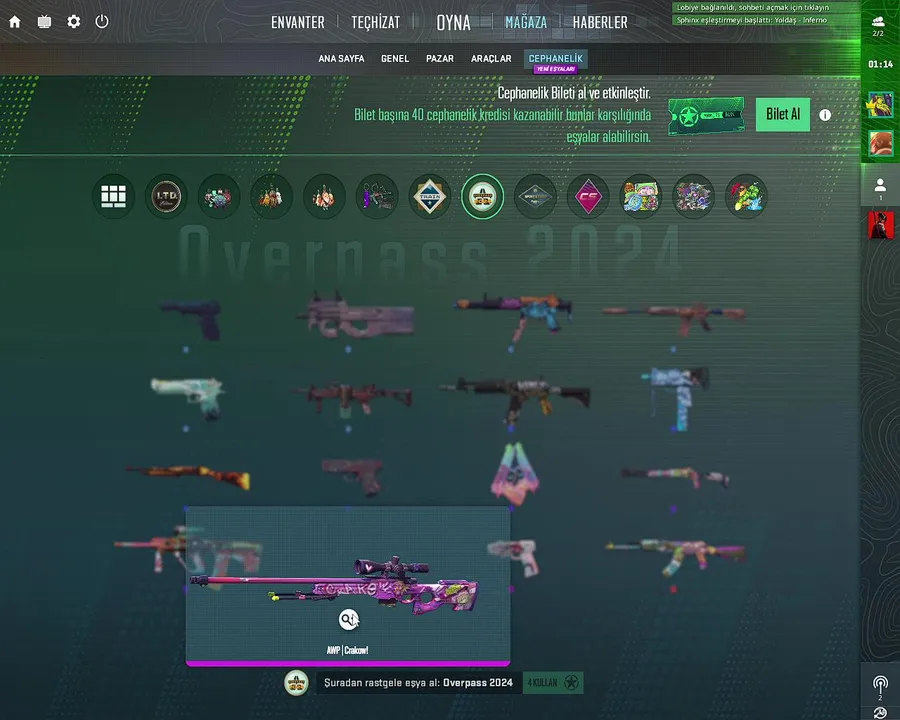Click the second lobby member avatar
The height and width of the screenshot is (720, 900).
[x=880, y=143]
